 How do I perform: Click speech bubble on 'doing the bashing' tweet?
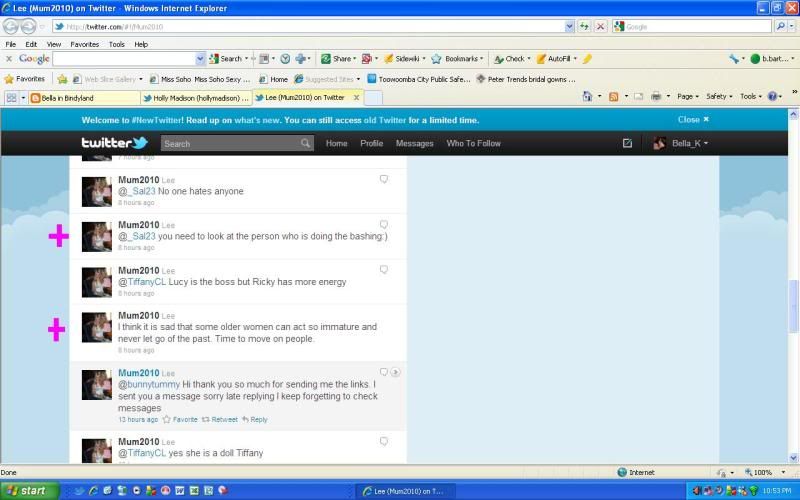pyautogui.click(x=384, y=224)
